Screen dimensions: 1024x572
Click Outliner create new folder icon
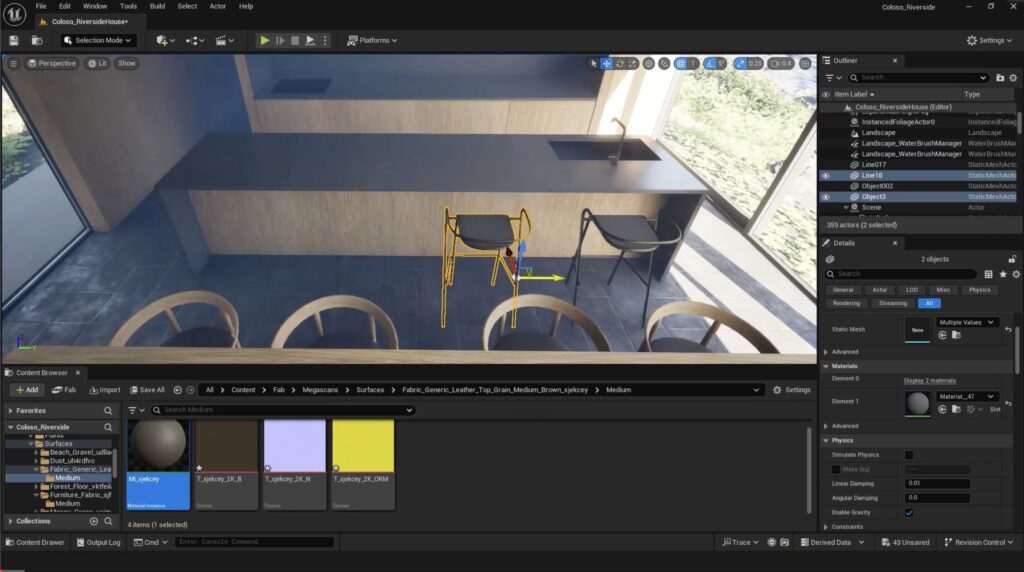[1000, 78]
